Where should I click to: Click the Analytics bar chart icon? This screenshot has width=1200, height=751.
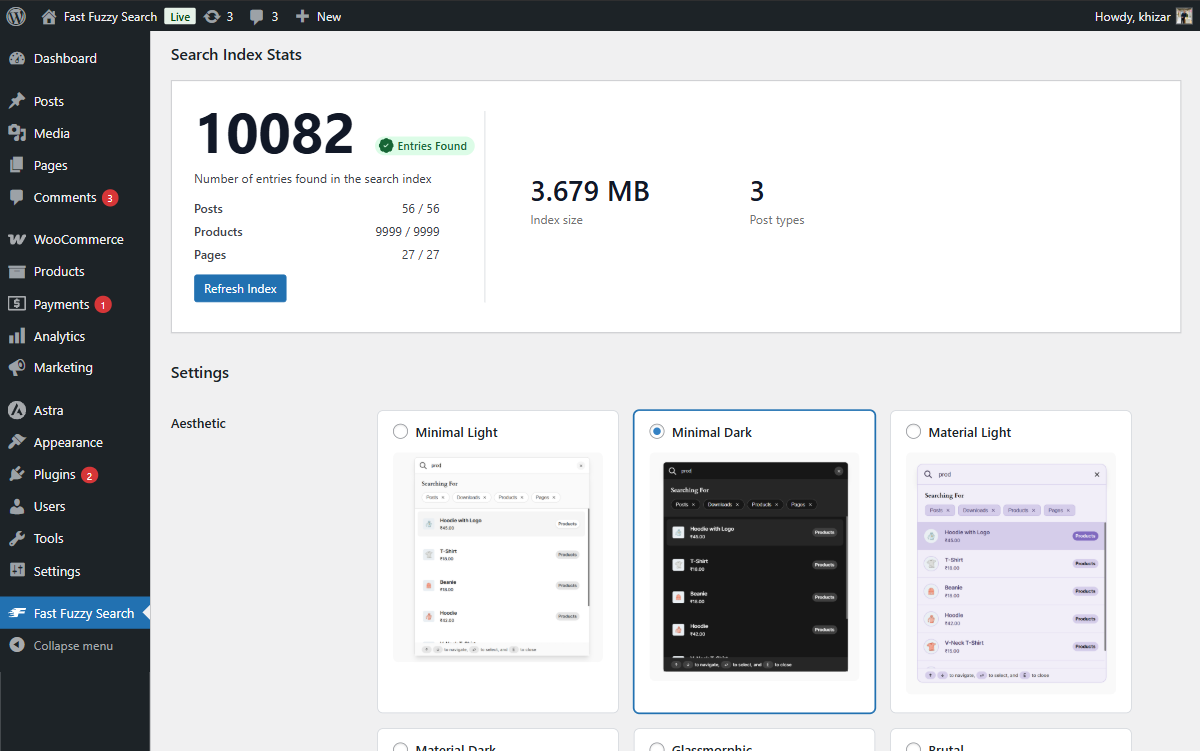[x=17, y=336]
